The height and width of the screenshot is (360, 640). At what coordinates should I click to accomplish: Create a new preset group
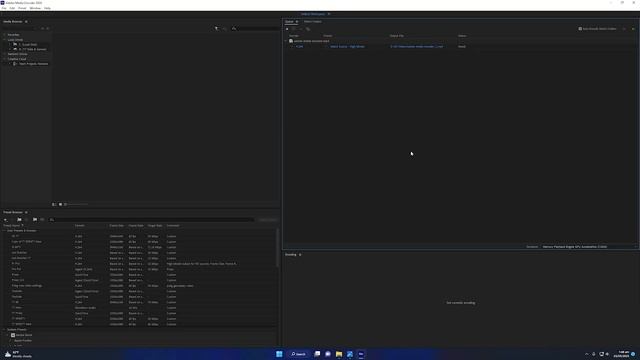pos(19,220)
